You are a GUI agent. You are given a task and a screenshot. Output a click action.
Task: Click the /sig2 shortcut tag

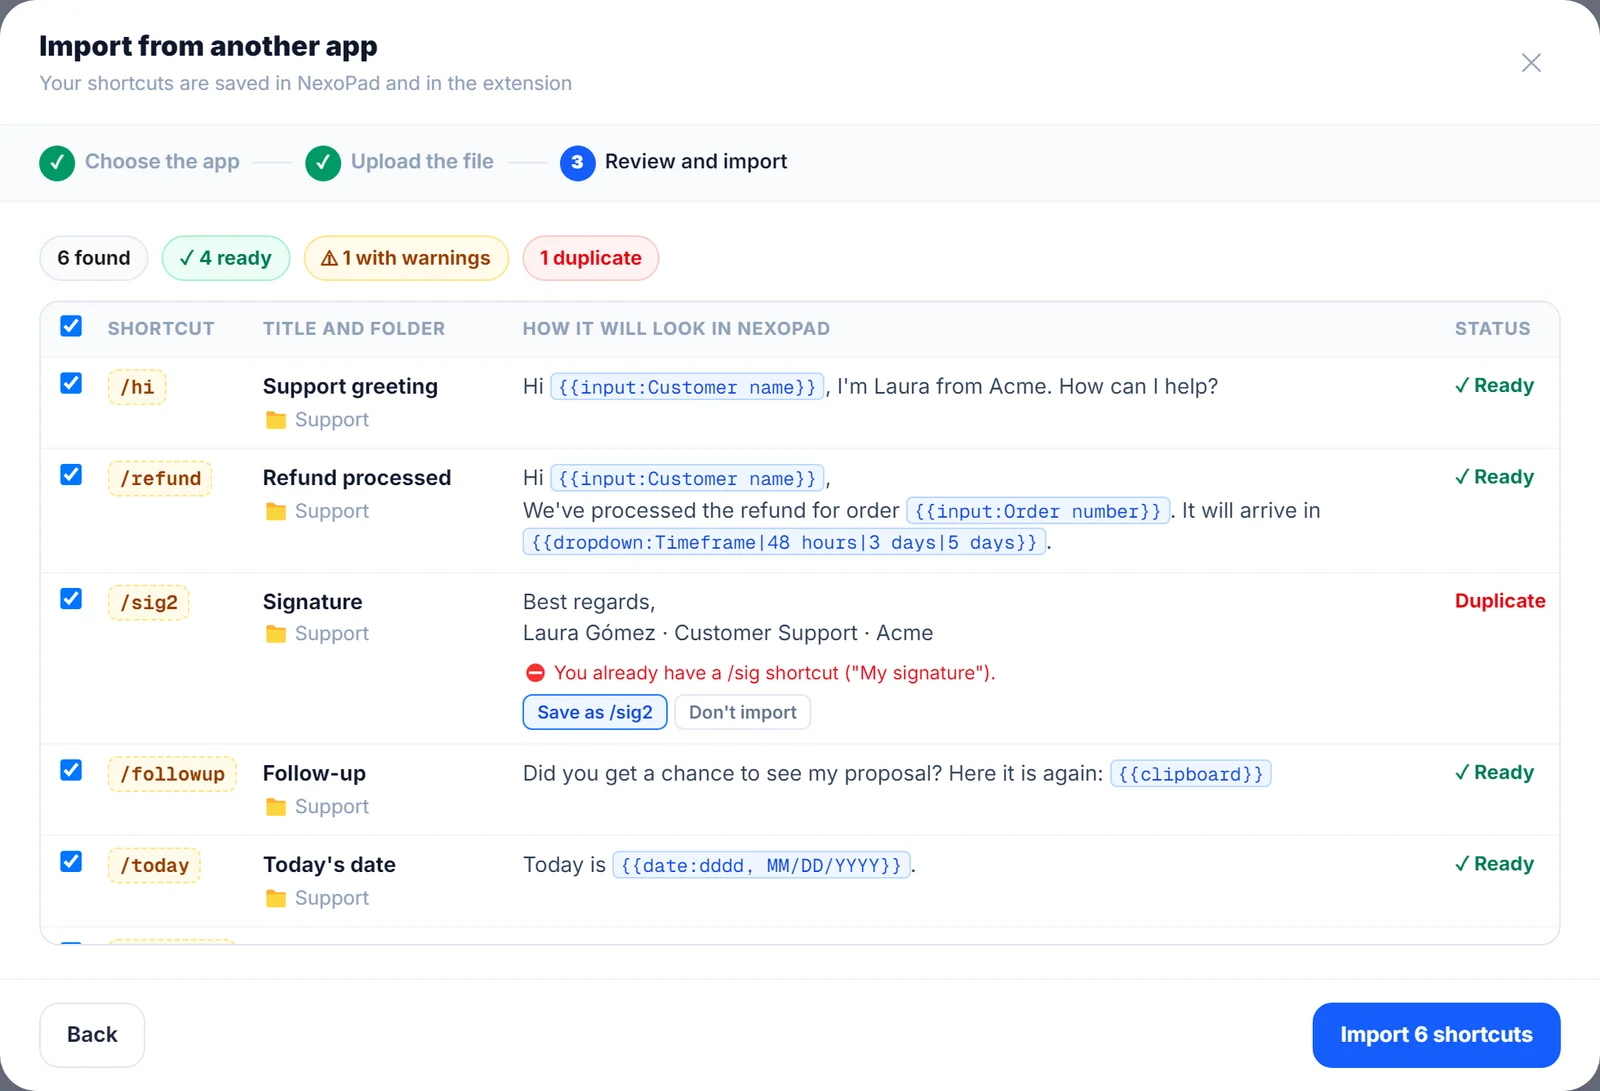pos(149,603)
